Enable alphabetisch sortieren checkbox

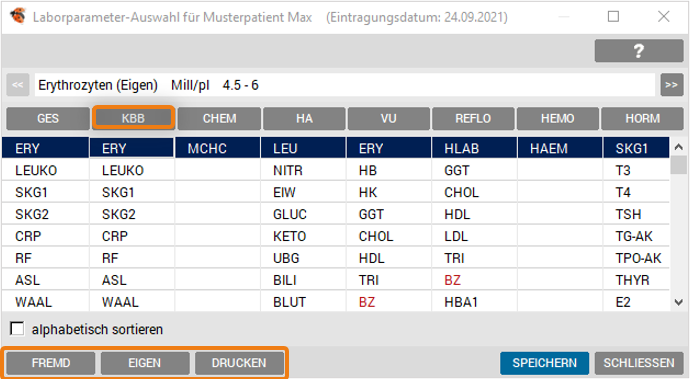[x=17, y=328]
